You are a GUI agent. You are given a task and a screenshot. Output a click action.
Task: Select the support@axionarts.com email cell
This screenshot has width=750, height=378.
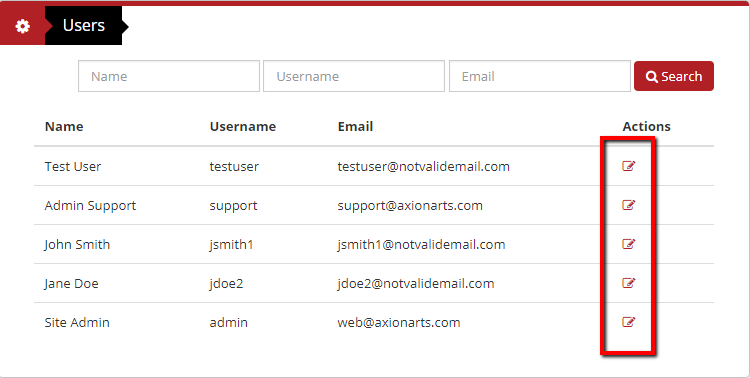tap(410, 206)
